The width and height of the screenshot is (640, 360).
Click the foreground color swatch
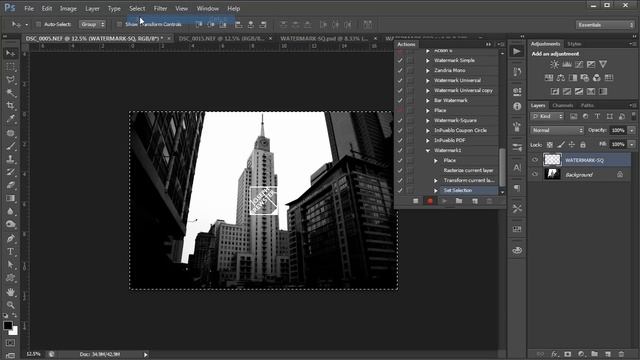[7, 325]
